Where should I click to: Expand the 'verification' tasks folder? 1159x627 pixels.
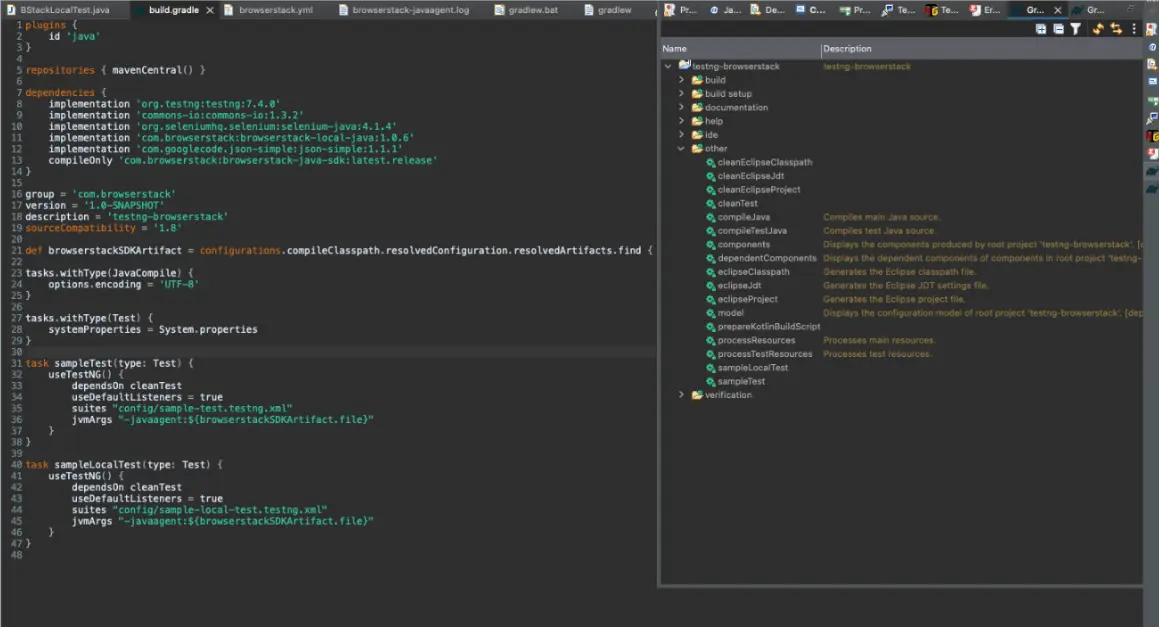coord(681,394)
